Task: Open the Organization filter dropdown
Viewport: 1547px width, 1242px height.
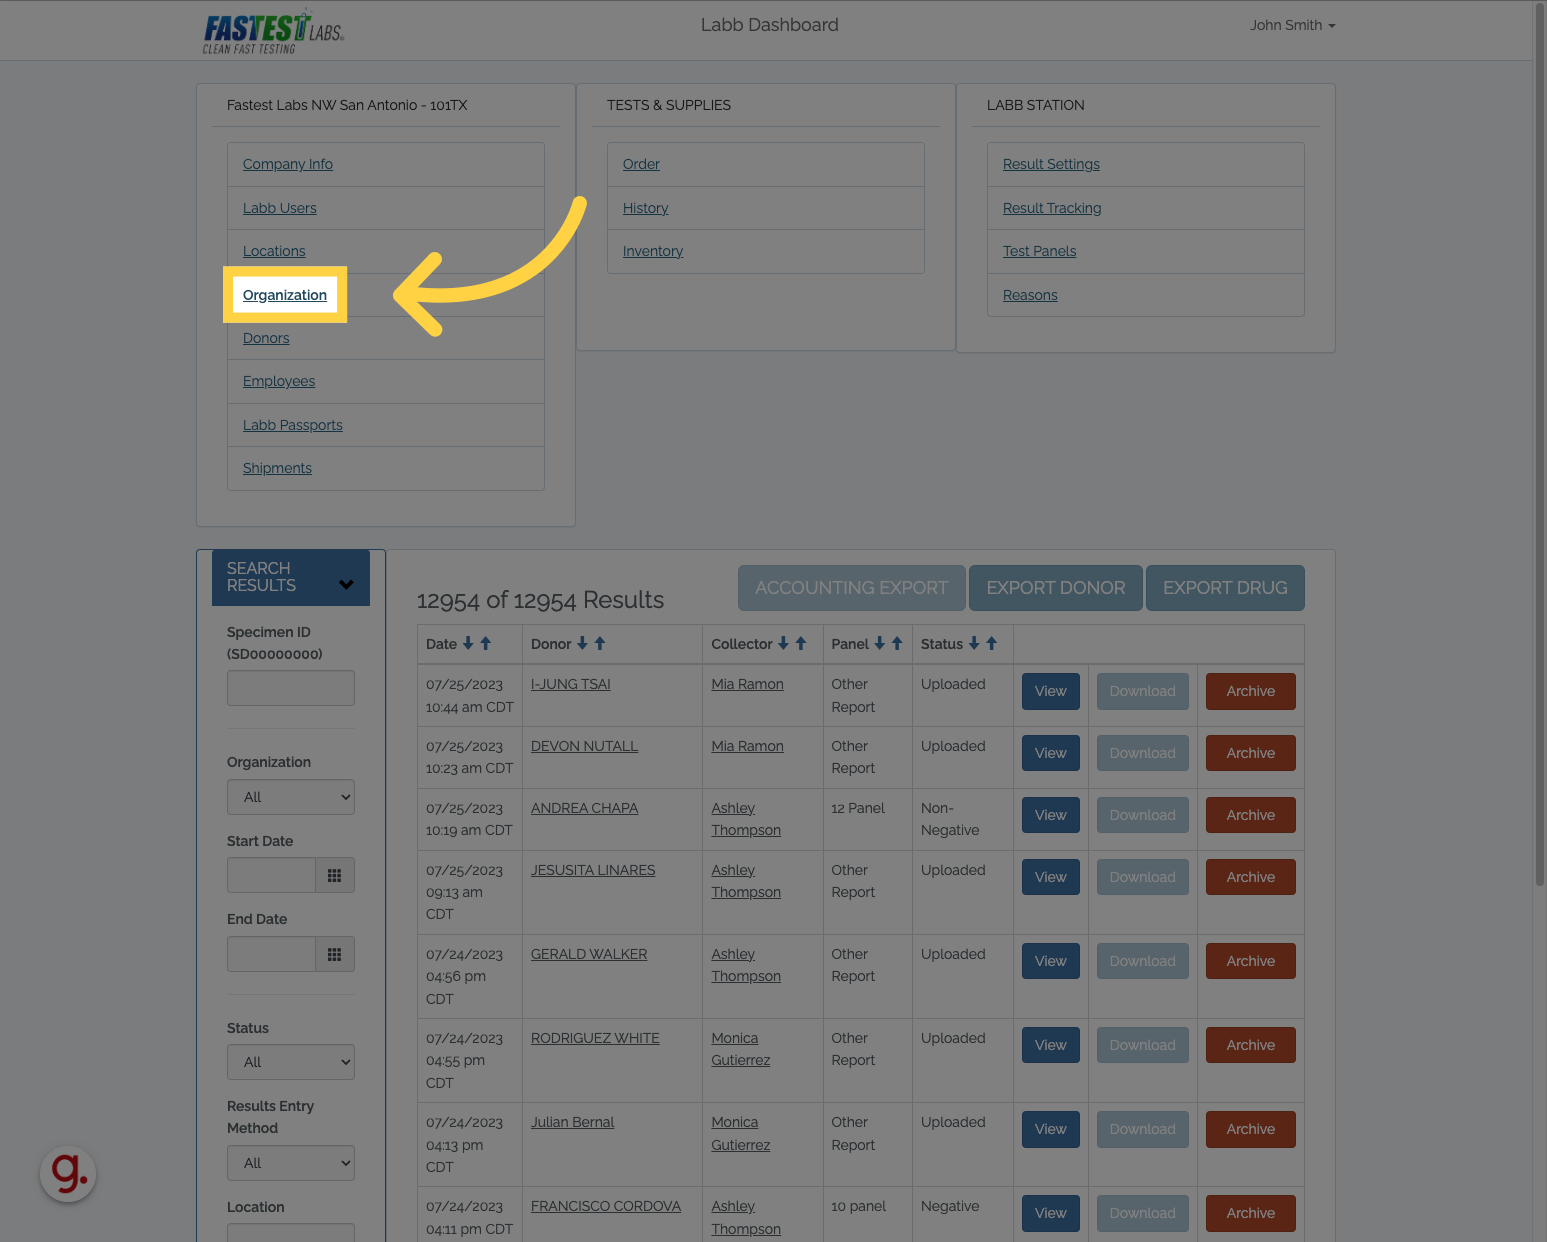Action: [x=290, y=797]
